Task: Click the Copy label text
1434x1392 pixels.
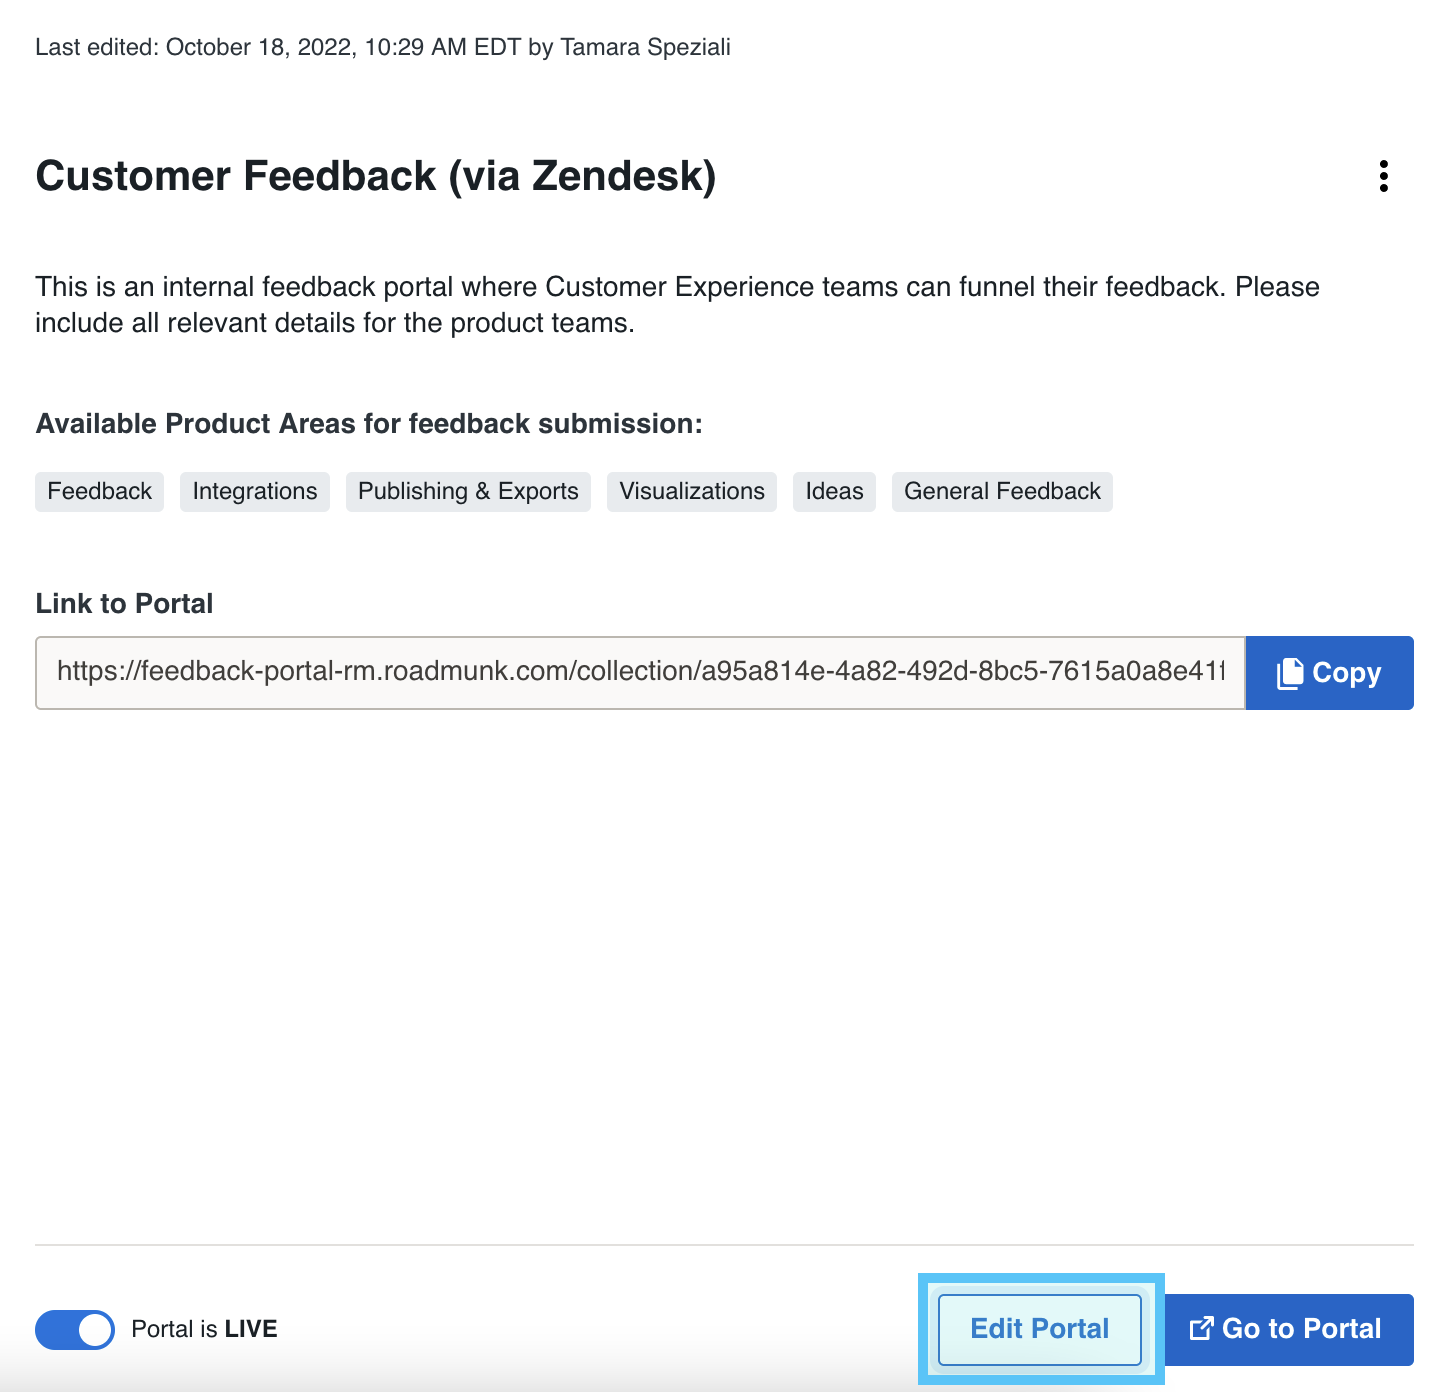Action: pos(1346,673)
